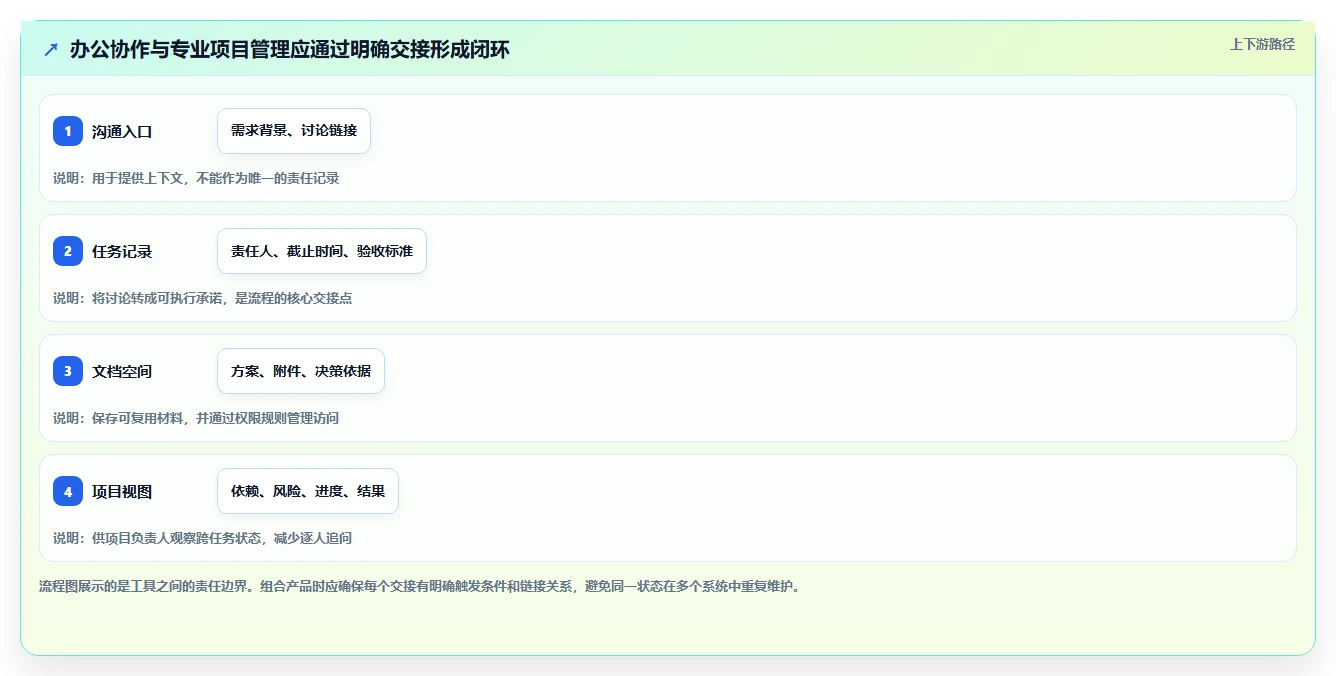Select the 责任人、截止时间、验收标准 chip
This screenshot has width=1336, height=676.
[x=322, y=251]
